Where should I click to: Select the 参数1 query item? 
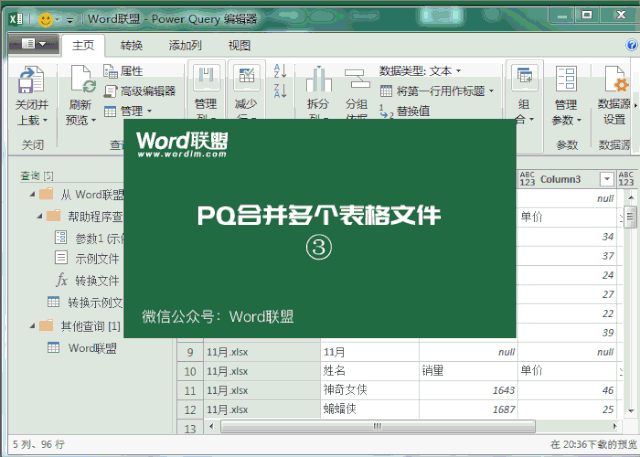click(90, 238)
